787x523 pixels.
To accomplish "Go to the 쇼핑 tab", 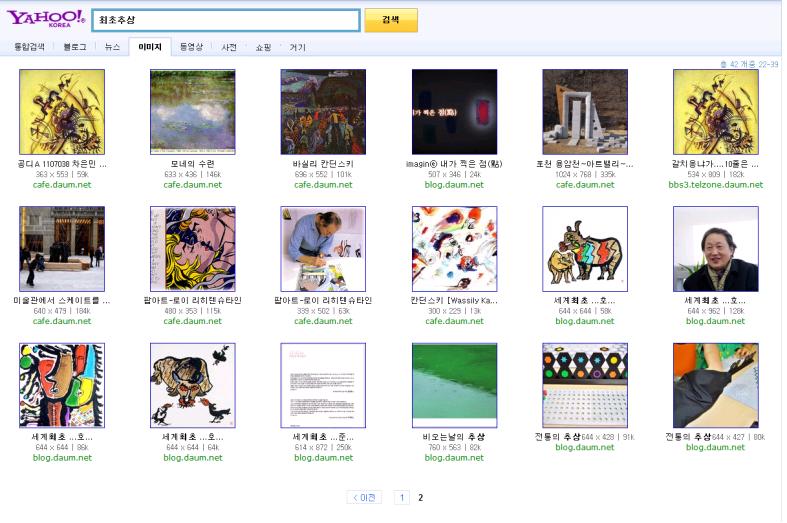I will pyautogui.click(x=263, y=47).
